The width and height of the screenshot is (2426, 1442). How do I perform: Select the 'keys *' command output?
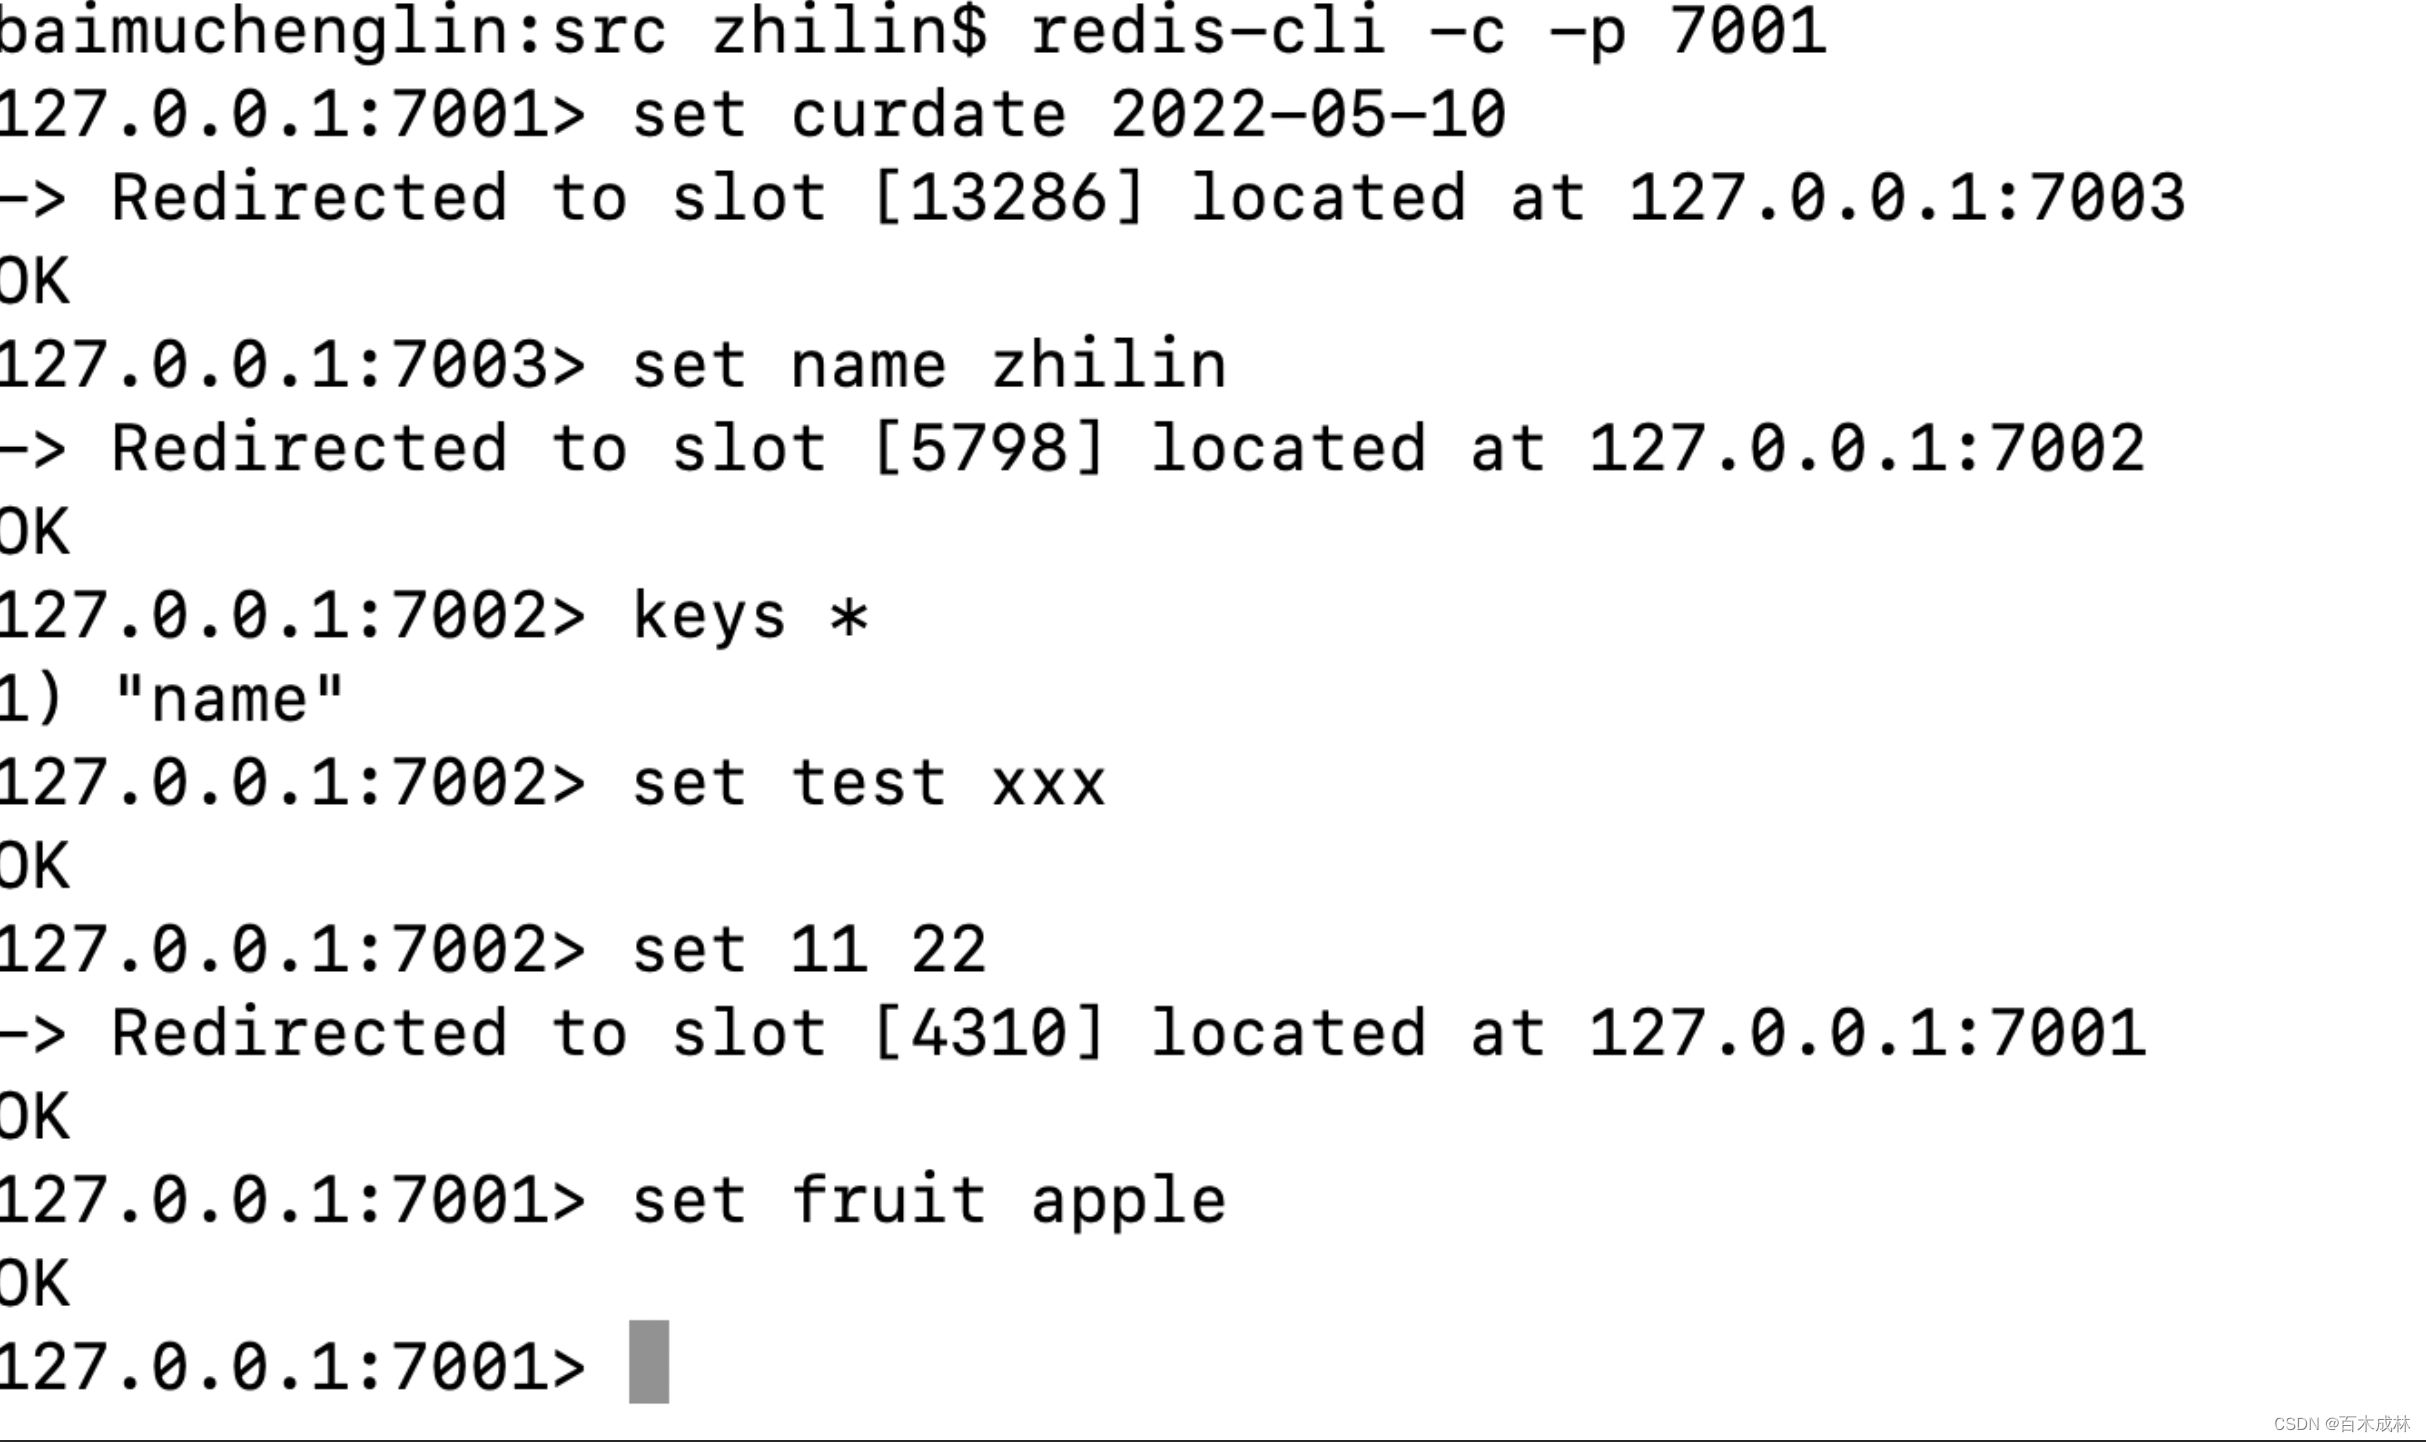click(x=173, y=697)
